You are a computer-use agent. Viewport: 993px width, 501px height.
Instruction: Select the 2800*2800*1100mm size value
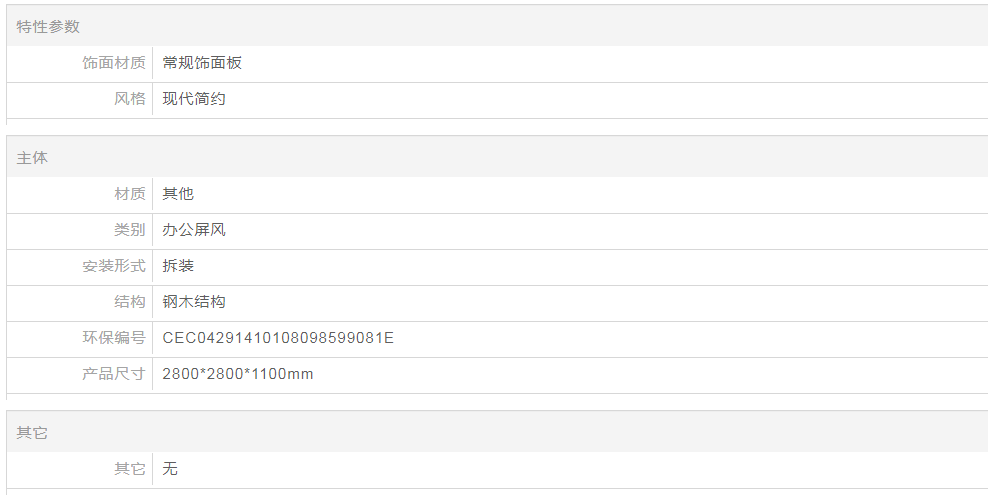click(237, 374)
